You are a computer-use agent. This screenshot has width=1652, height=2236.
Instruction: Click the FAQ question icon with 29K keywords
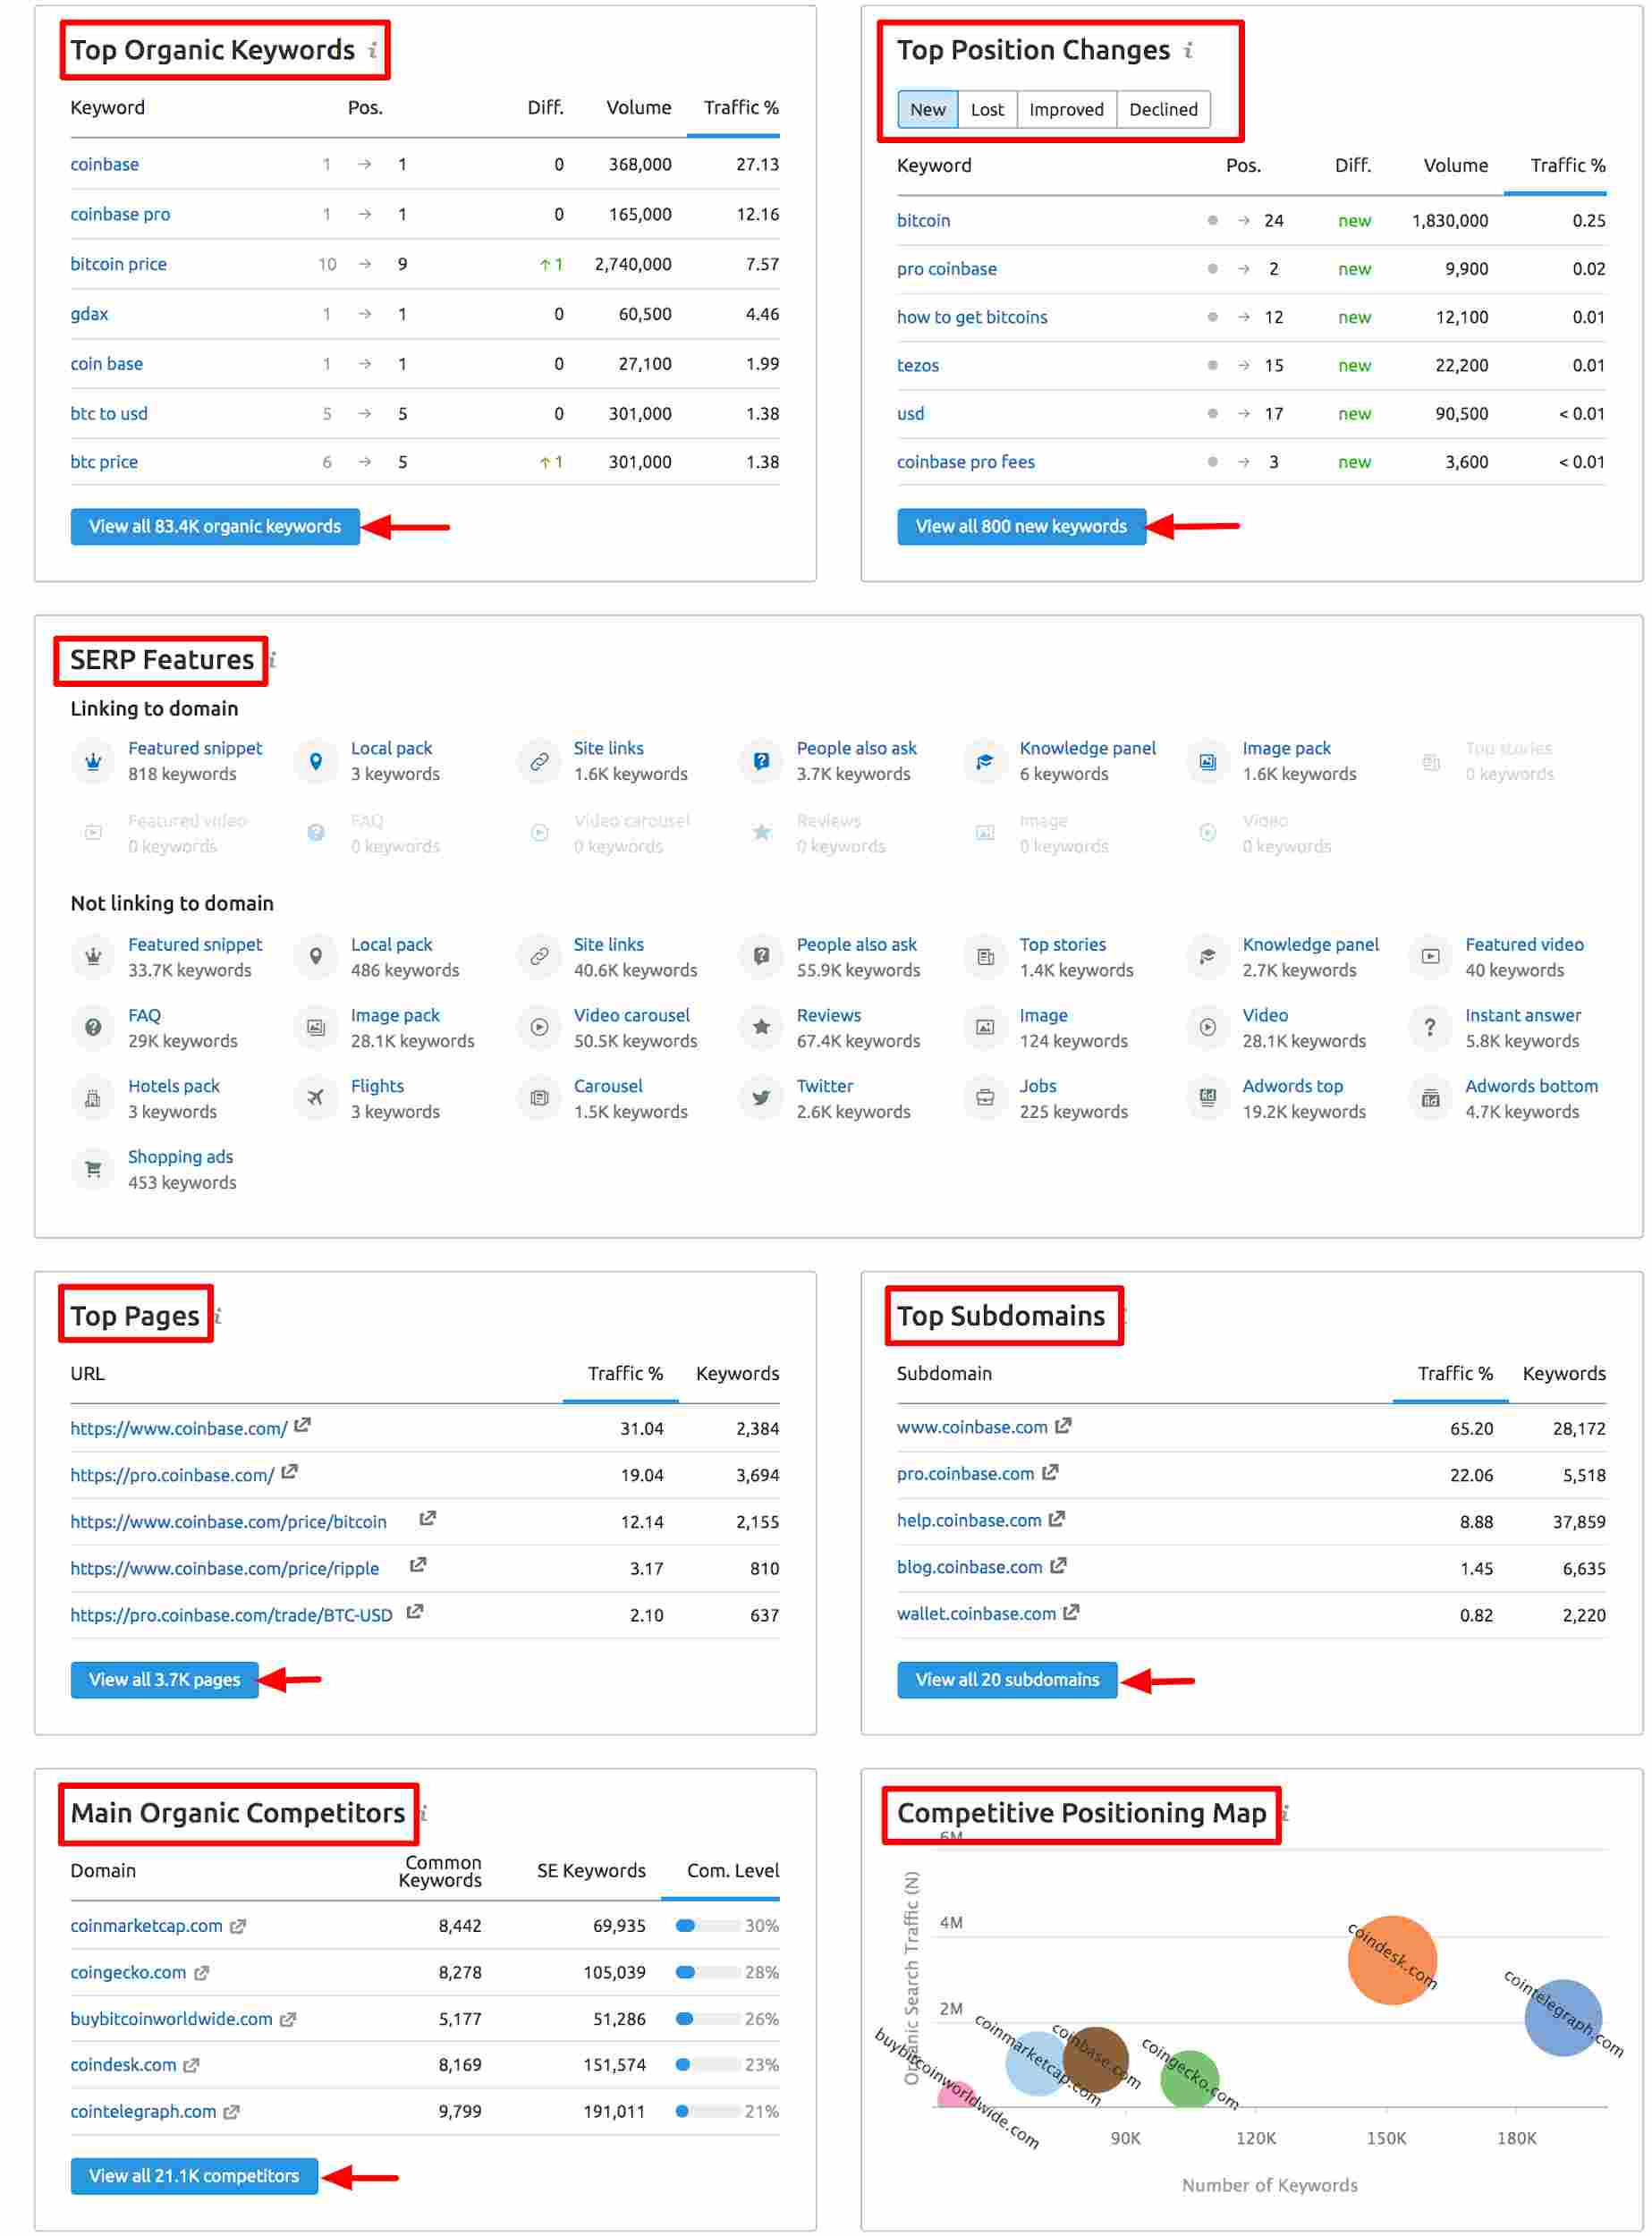93,1028
